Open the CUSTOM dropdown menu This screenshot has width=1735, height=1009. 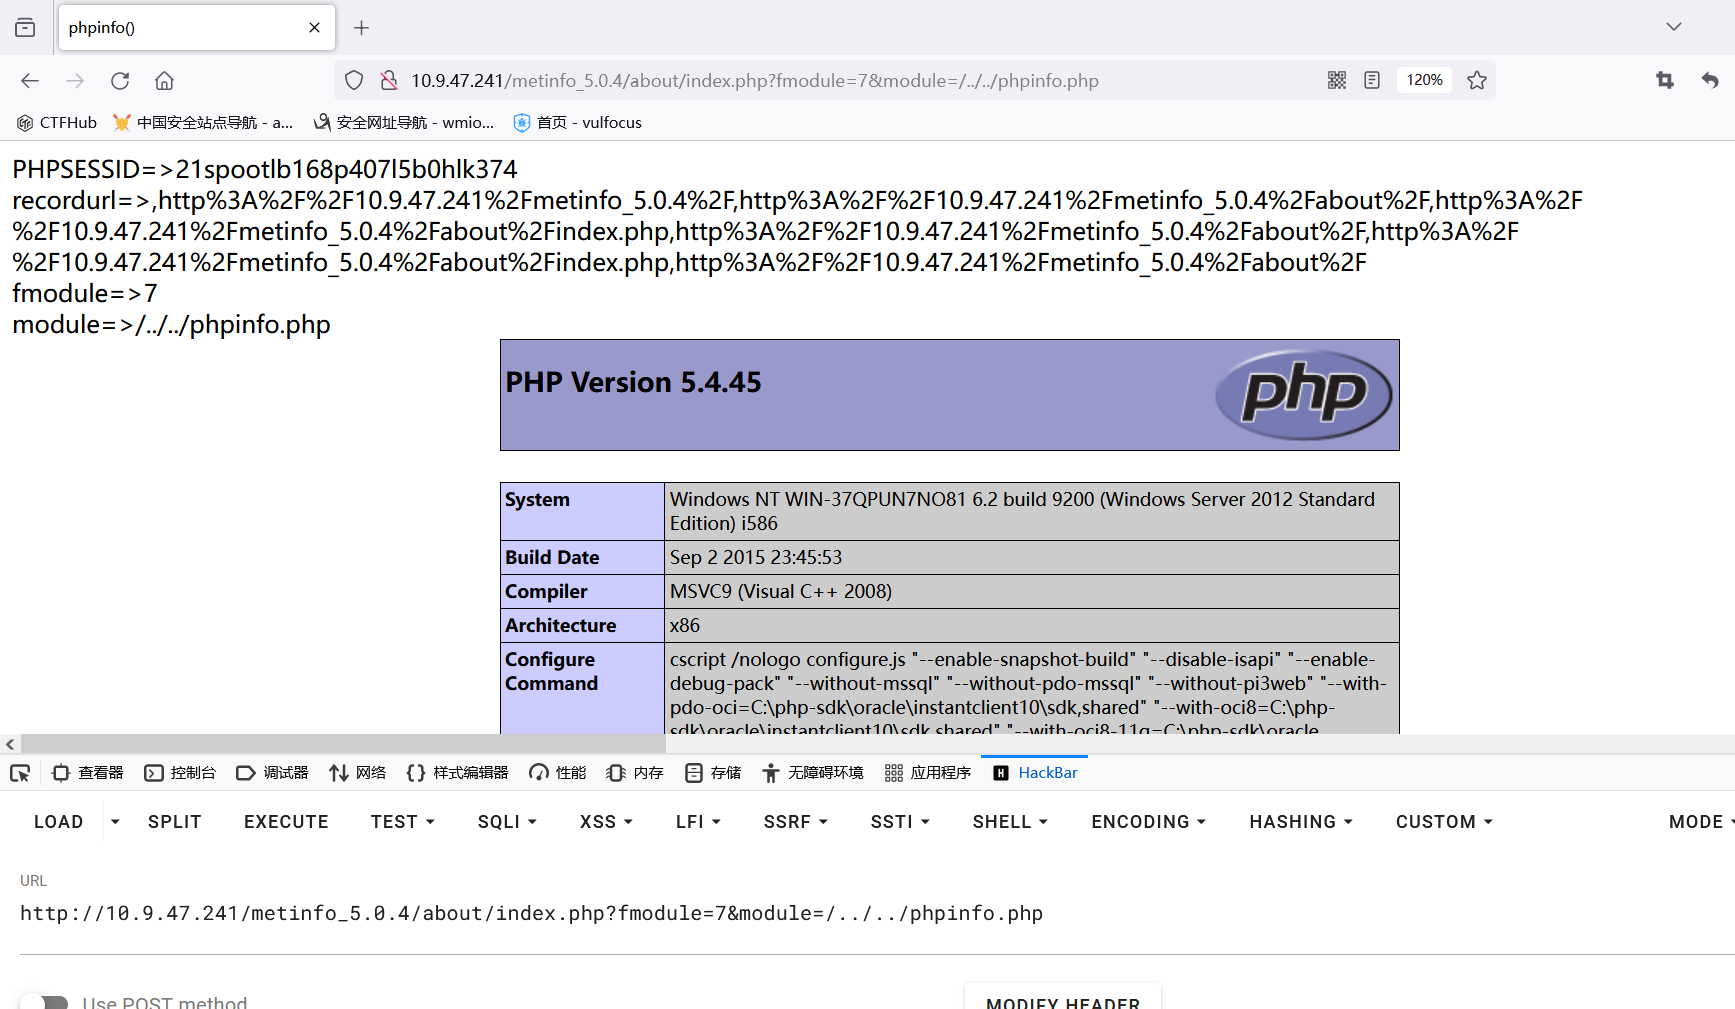tap(1444, 822)
